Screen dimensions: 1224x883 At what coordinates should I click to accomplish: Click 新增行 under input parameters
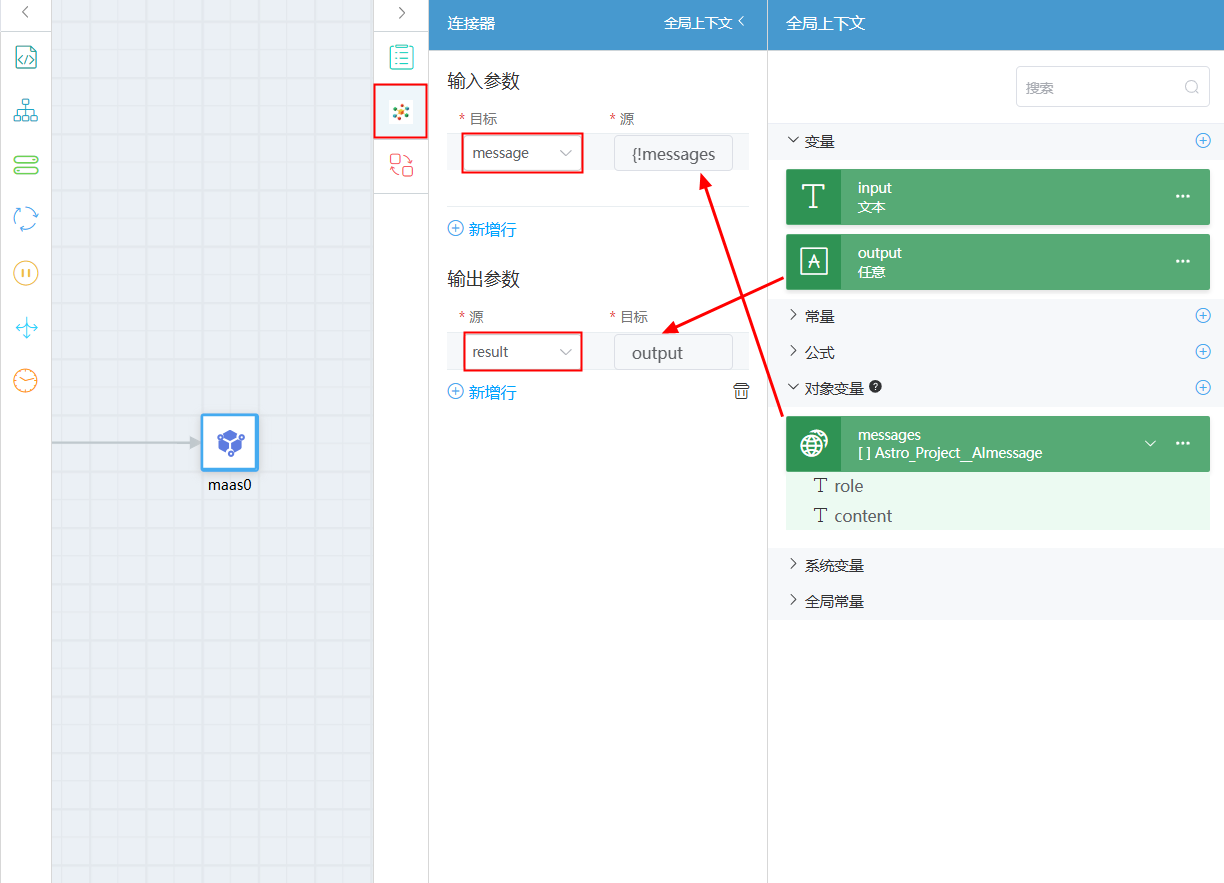tap(482, 229)
